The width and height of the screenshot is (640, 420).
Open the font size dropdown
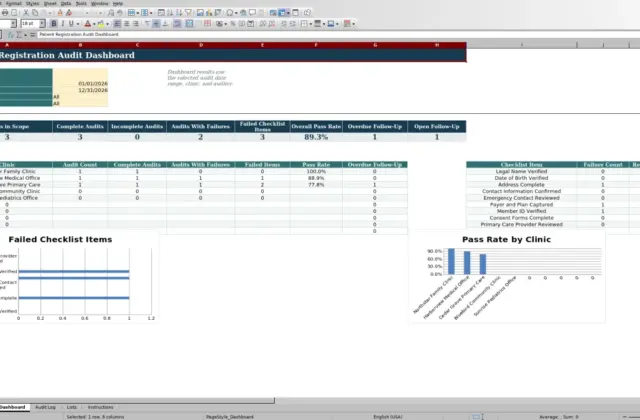(42, 24)
